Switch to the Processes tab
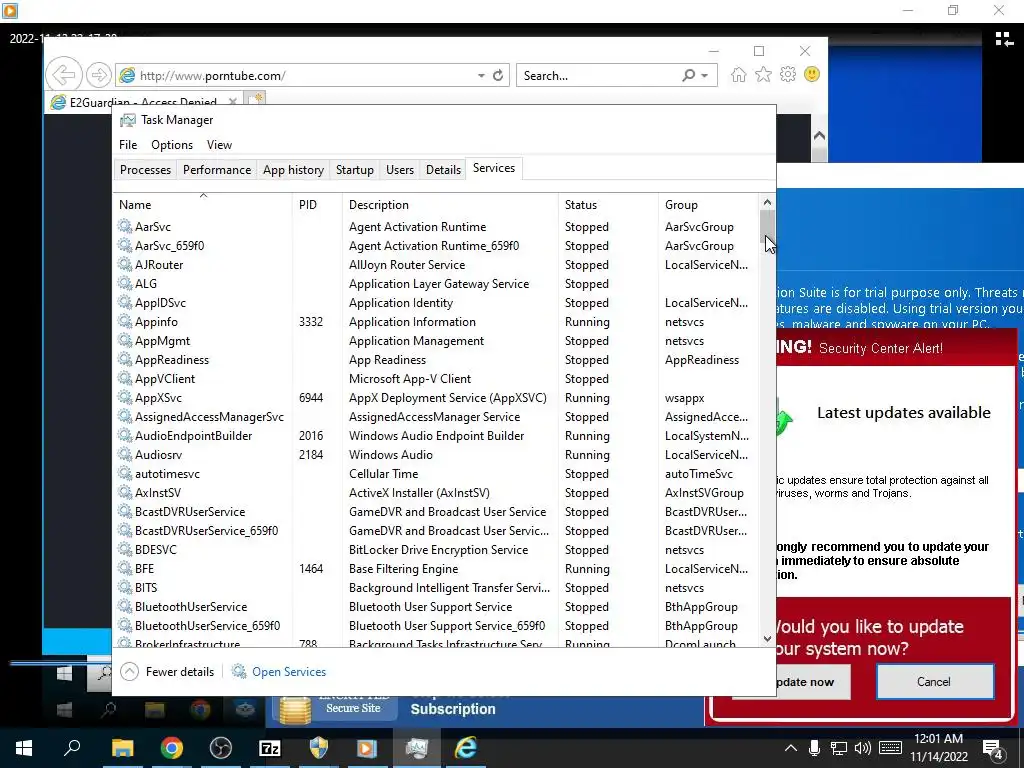Image resolution: width=1024 pixels, height=768 pixels. pos(145,170)
